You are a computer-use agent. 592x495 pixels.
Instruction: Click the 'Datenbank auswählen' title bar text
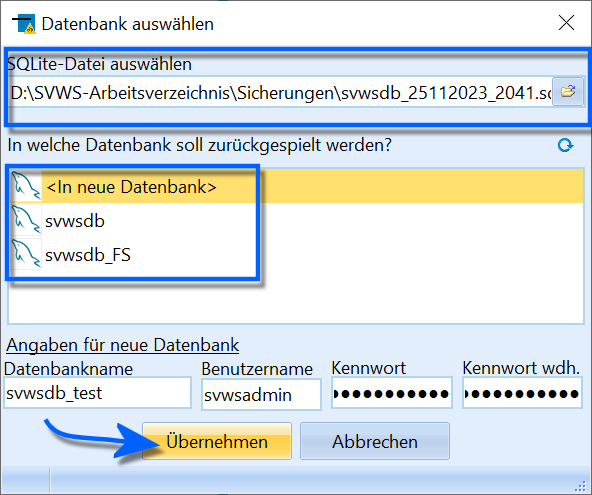tap(128, 24)
